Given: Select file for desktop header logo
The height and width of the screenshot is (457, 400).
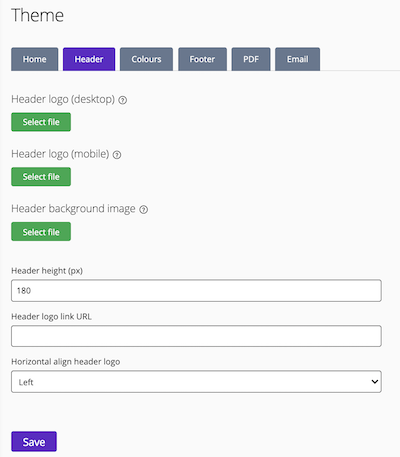Looking at the screenshot, I should click(41, 122).
